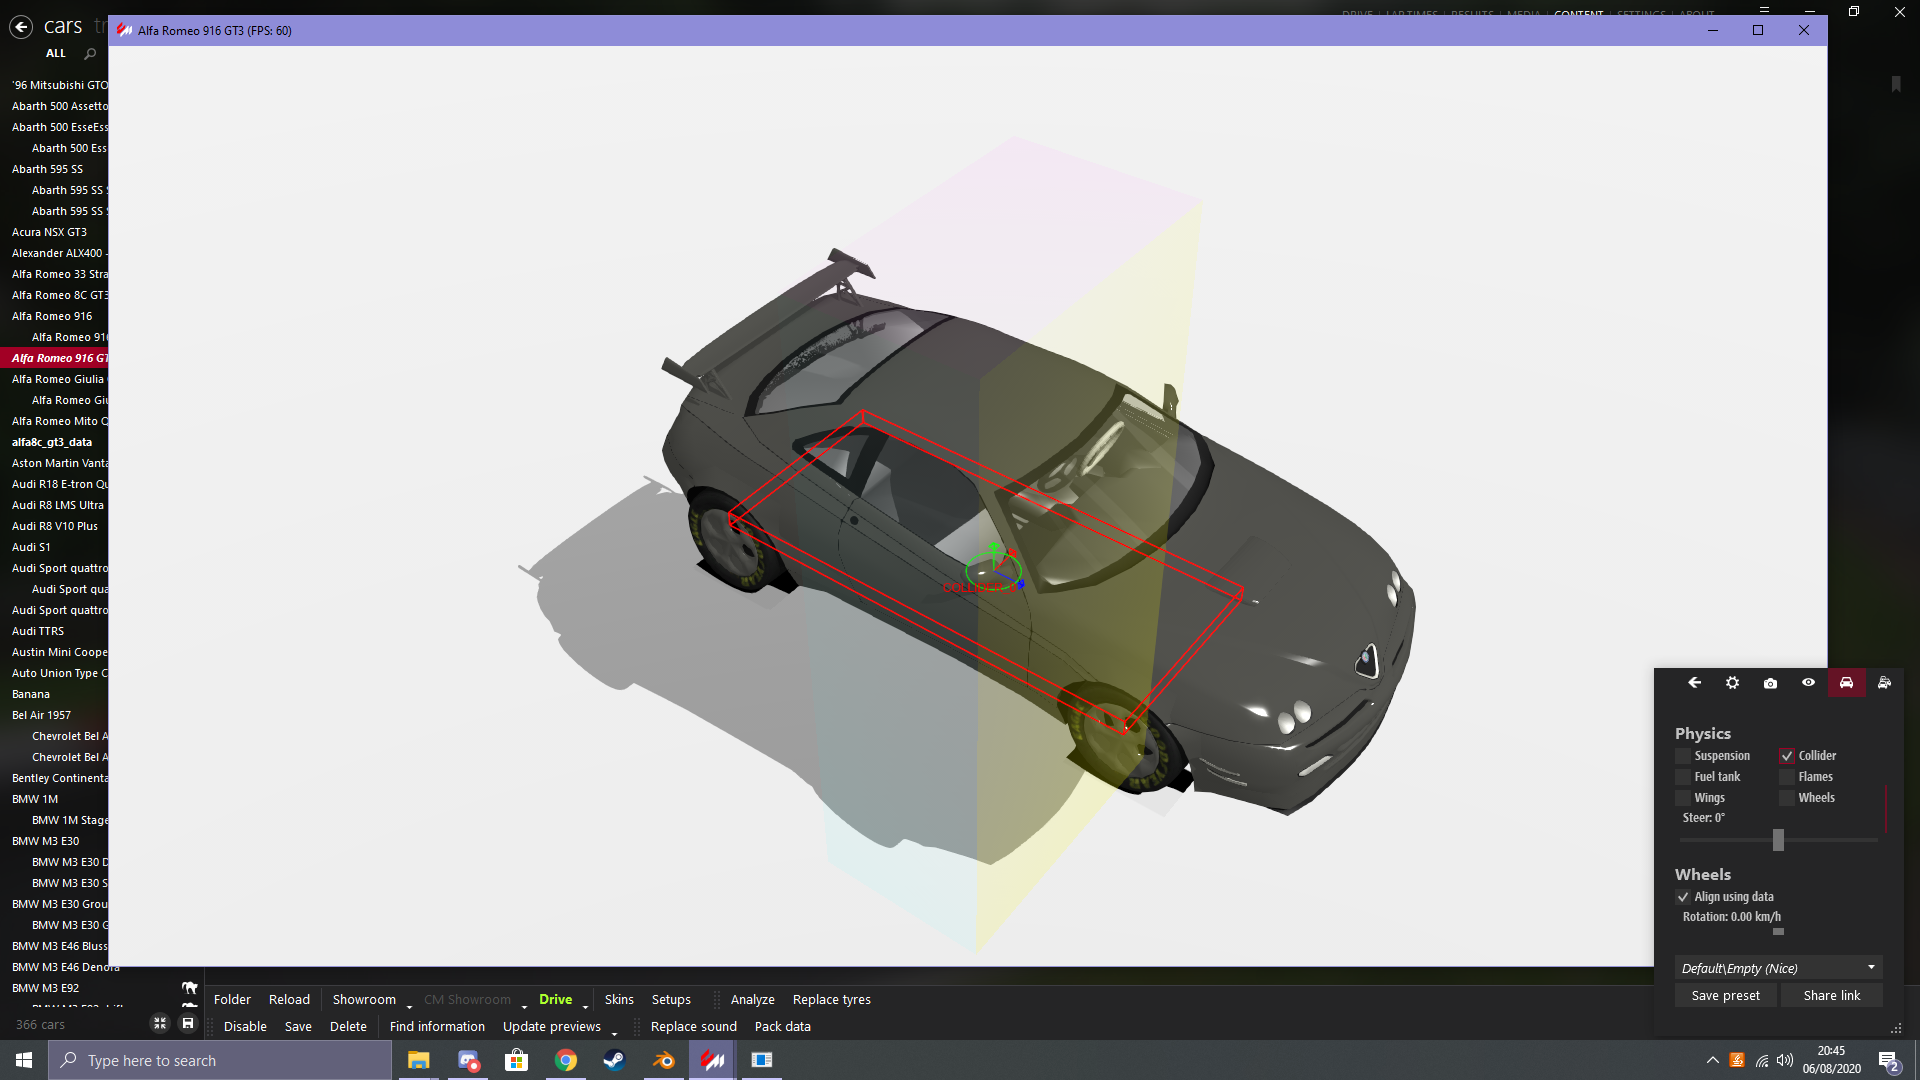Click the showroom panel's red scrollbar

(1886, 808)
